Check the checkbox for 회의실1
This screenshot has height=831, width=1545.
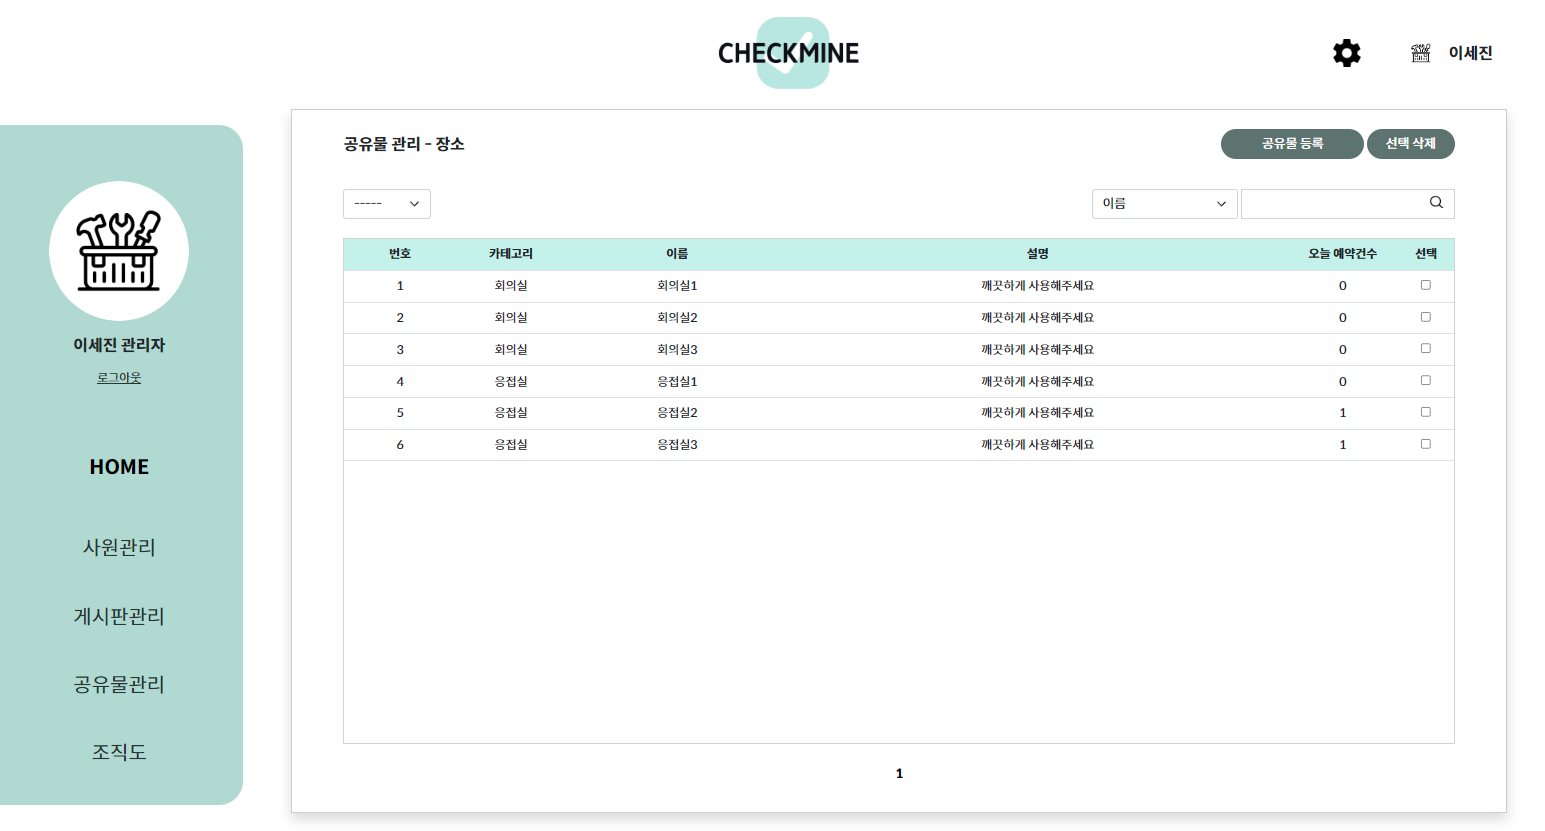coord(1426,285)
